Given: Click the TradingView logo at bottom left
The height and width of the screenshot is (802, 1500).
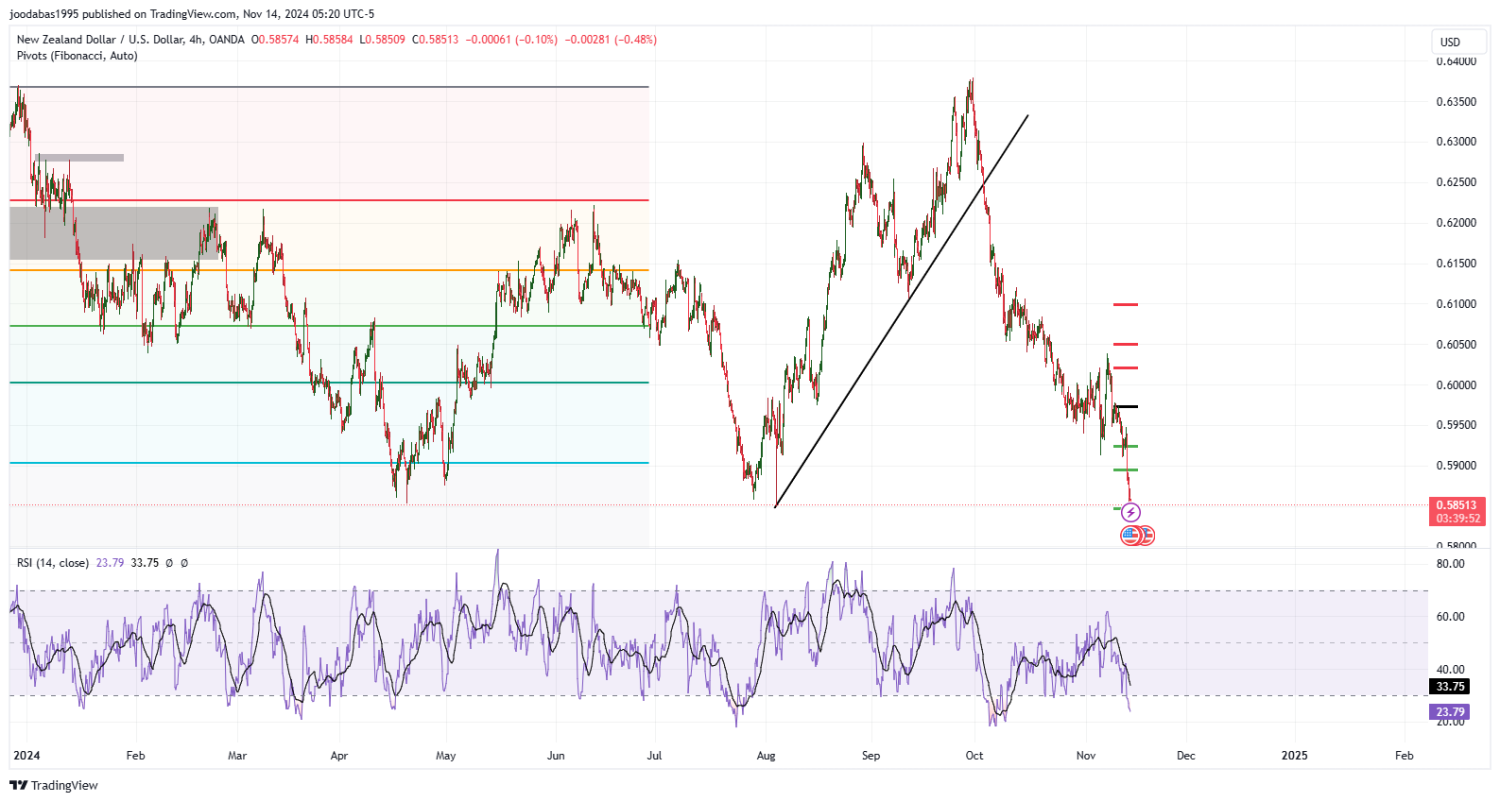Looking at the screenshot, I should (x=53, y=785).
